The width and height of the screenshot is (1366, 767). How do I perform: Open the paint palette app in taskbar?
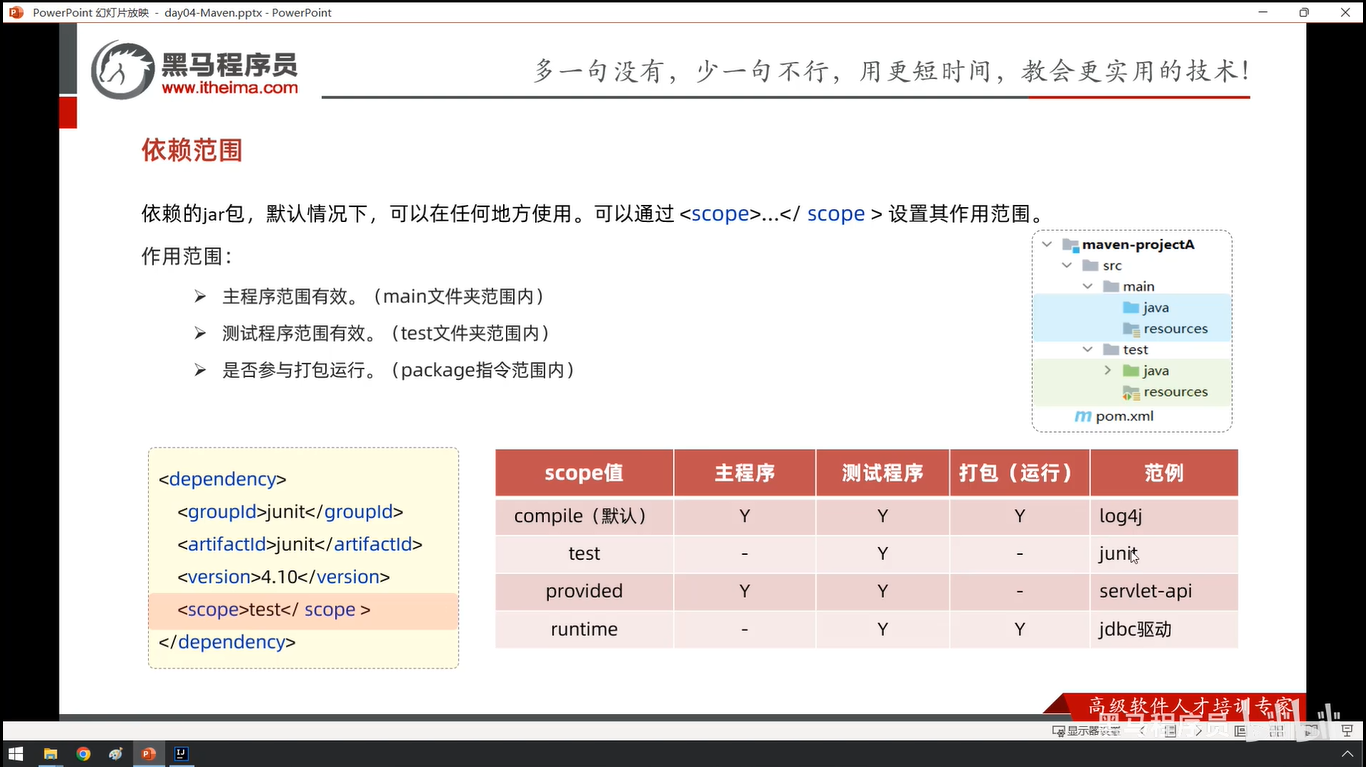(116, 754)
